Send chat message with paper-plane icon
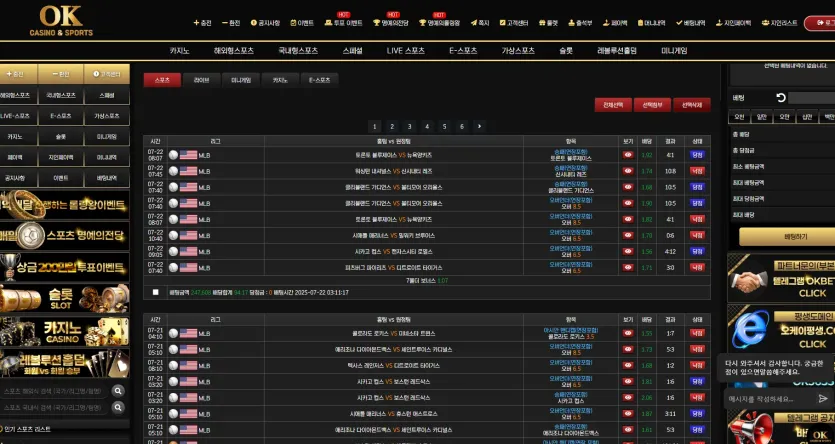 coord(823,398)
